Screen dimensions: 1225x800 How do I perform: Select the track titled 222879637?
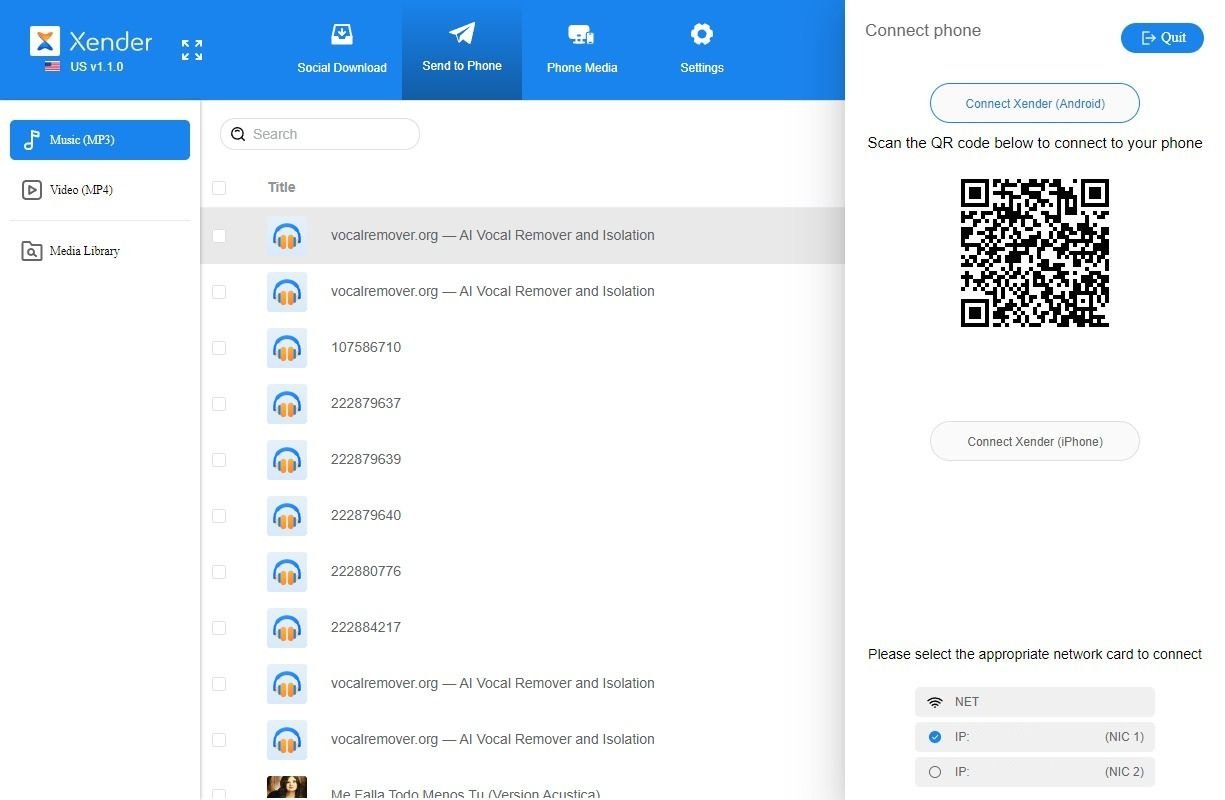[366, 404]
